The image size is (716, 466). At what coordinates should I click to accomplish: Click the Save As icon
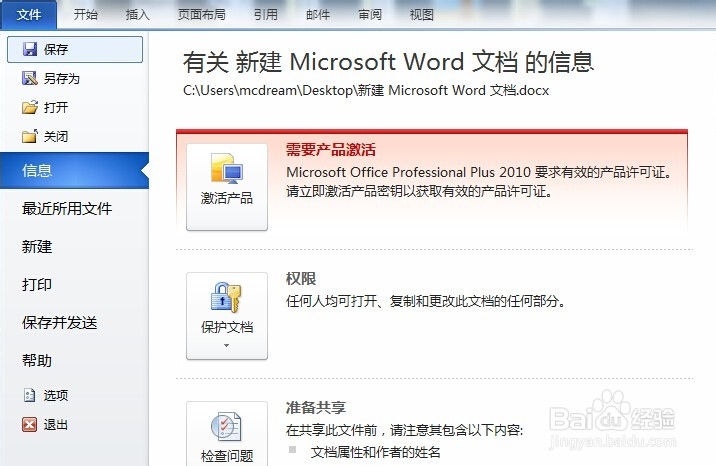tap(30, 79)
